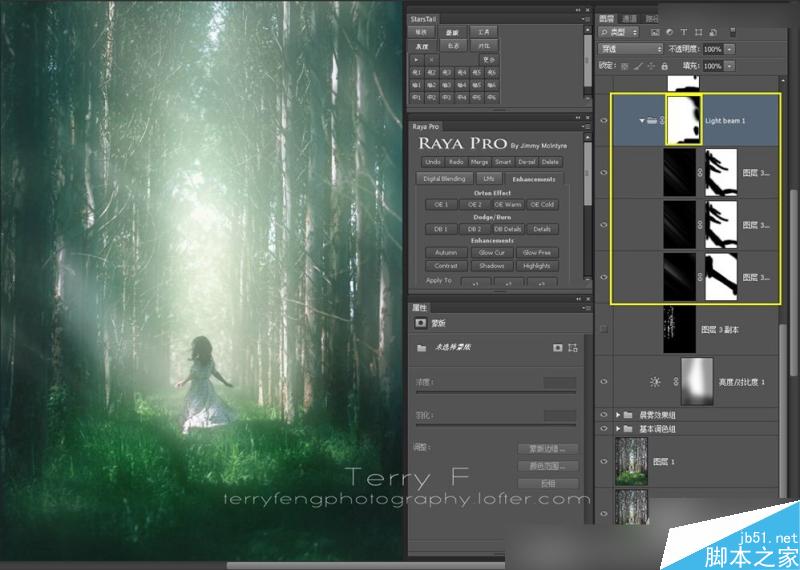800x570 pixels.
Task: Apply OE Warm Orton effect
Action: pyautogui.click(x=508, y=205)
